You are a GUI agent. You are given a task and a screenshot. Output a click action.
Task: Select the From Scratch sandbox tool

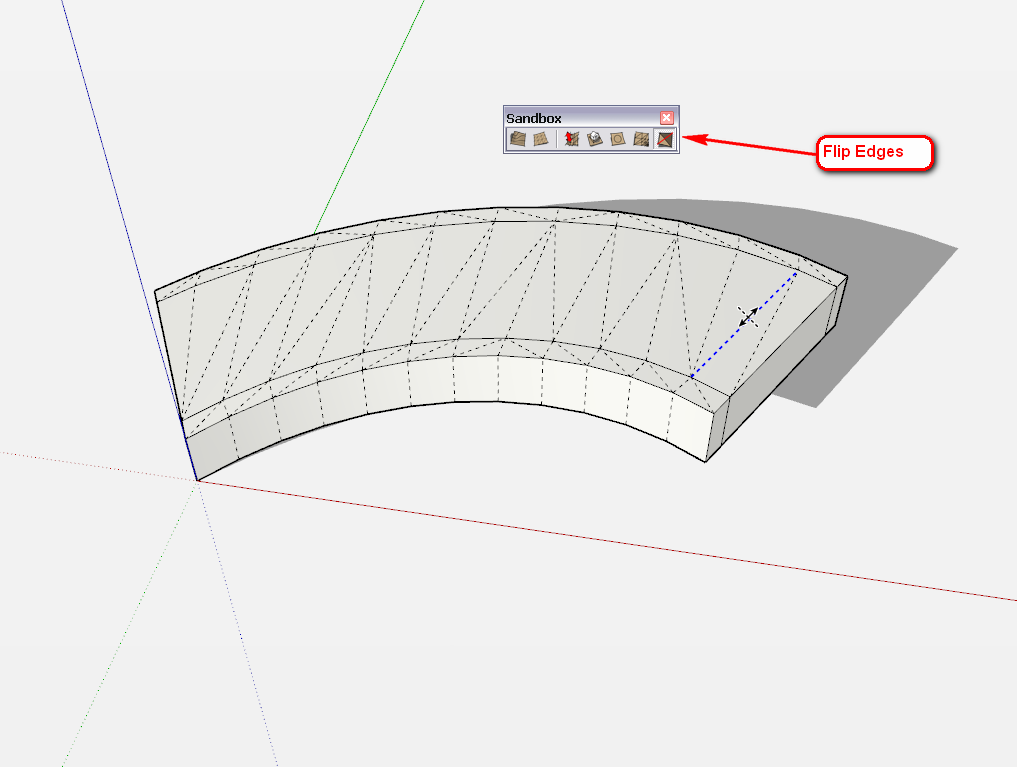click(x=540, y=139)
